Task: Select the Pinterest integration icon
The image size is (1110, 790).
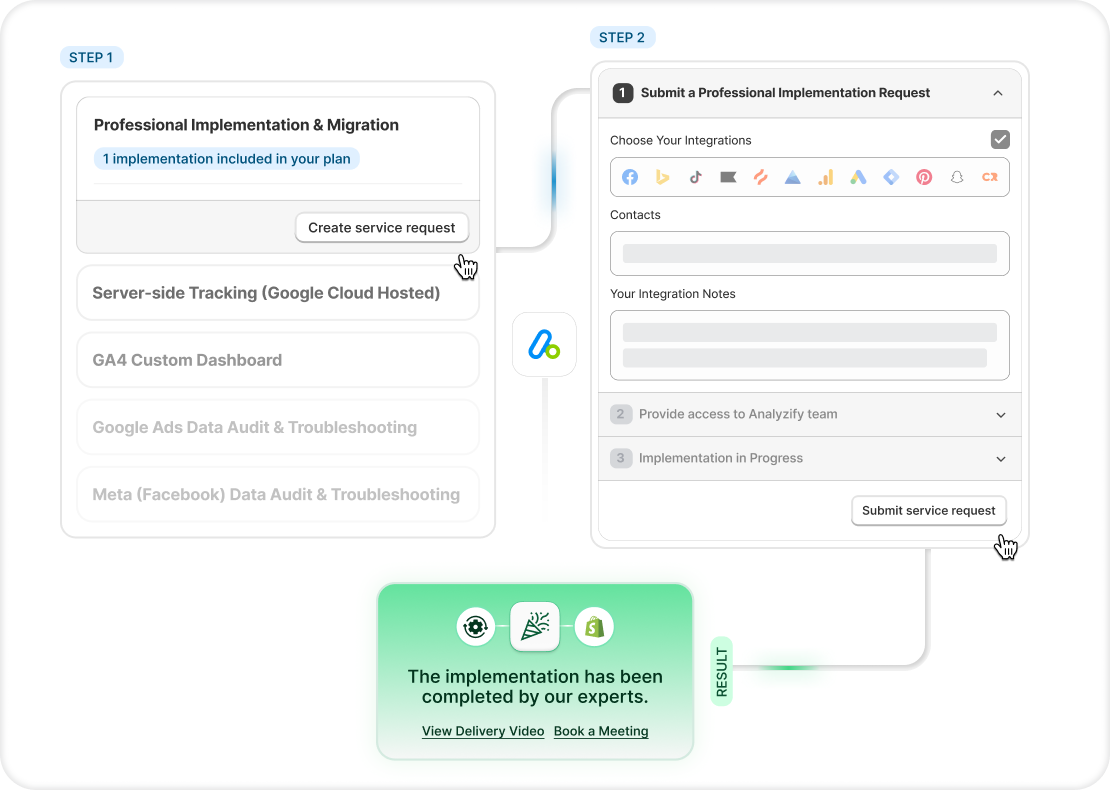Action: [x=924, y=177]
